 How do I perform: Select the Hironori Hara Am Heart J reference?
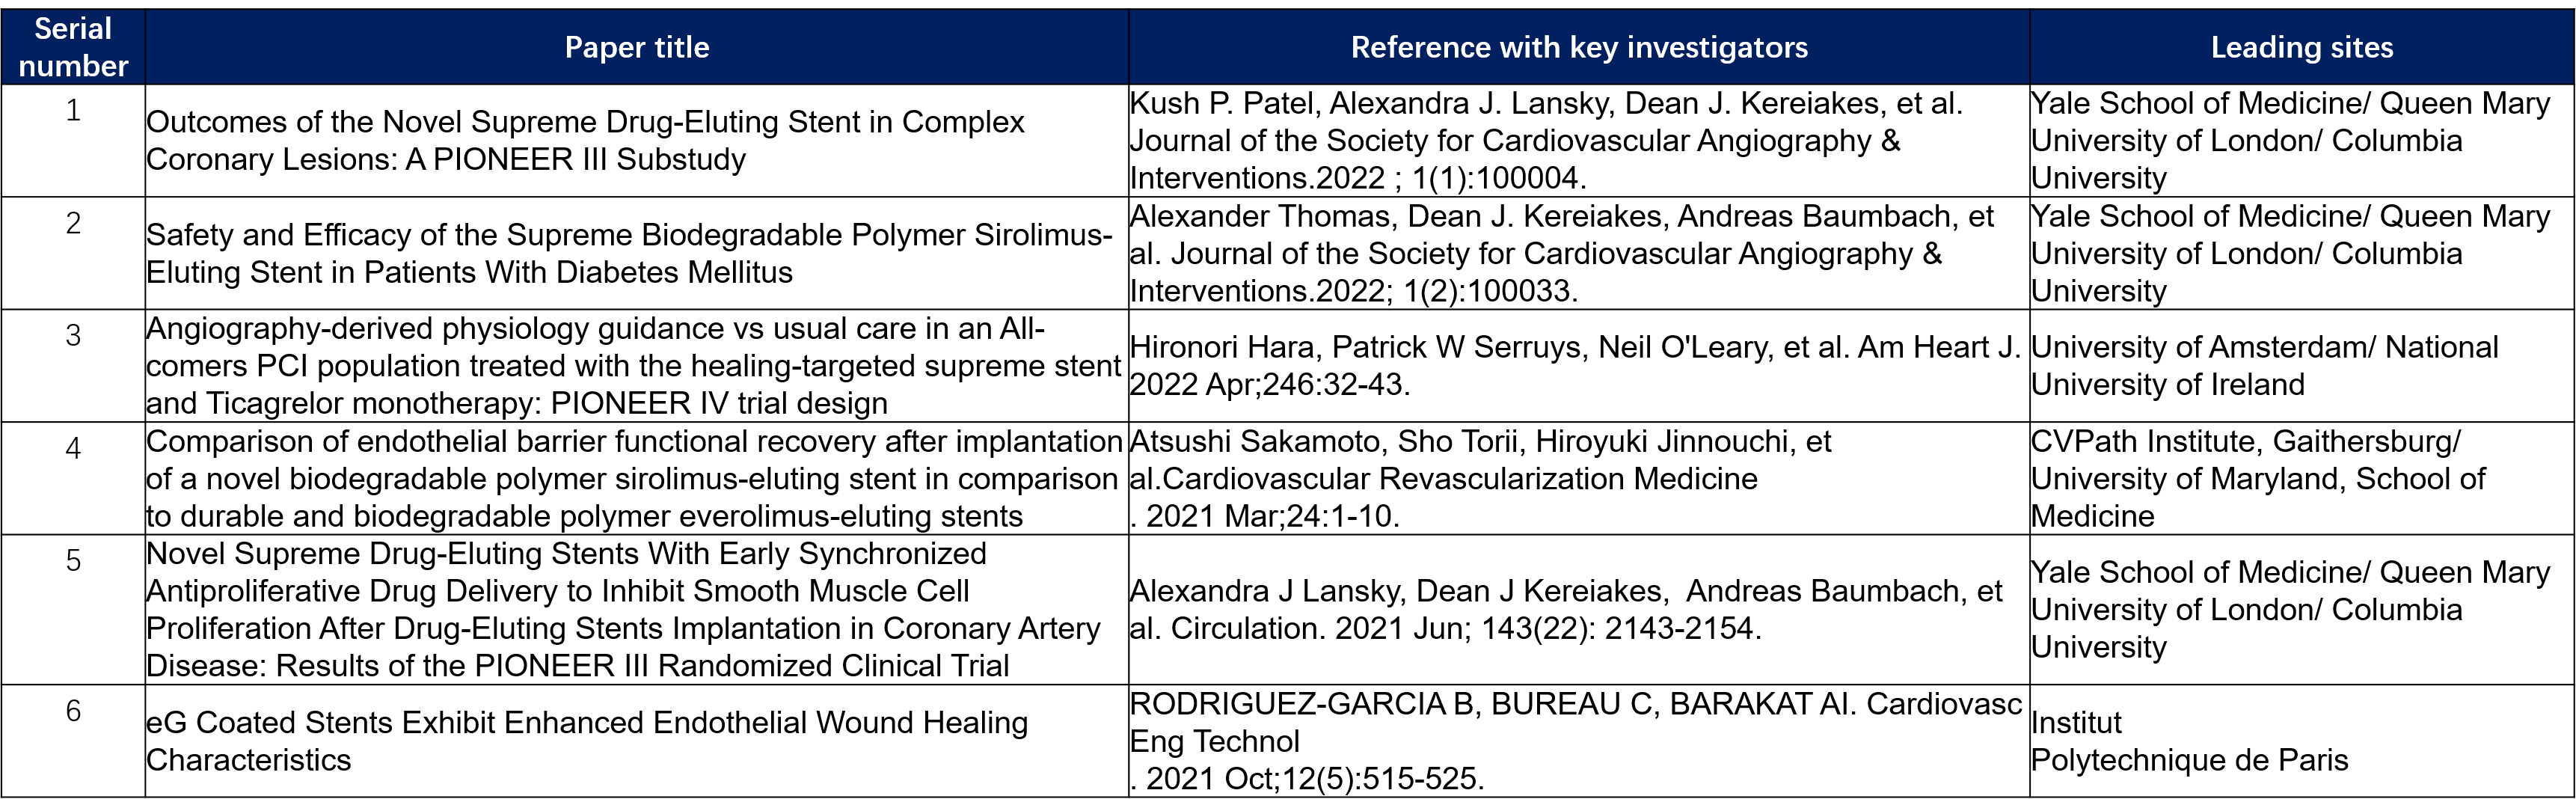pos(1574,366)
